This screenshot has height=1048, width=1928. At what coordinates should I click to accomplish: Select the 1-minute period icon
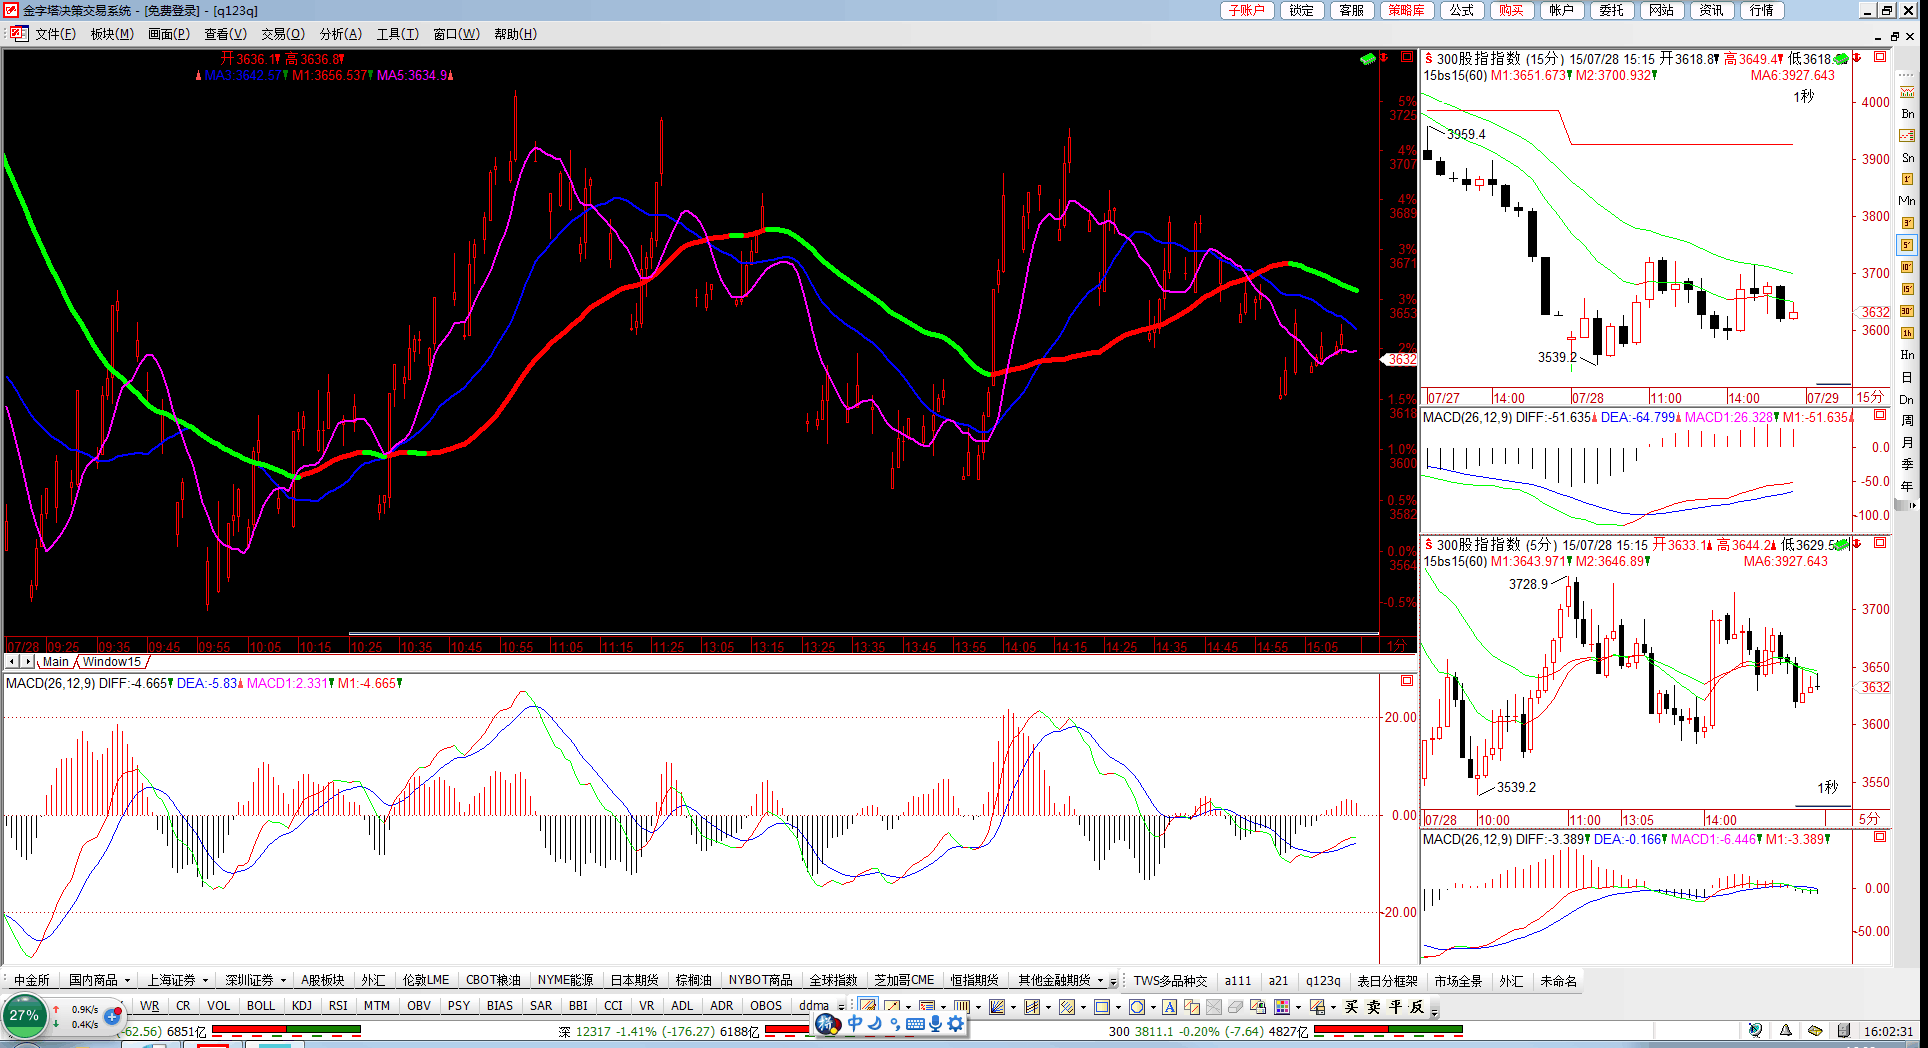tap(1907, 179)
